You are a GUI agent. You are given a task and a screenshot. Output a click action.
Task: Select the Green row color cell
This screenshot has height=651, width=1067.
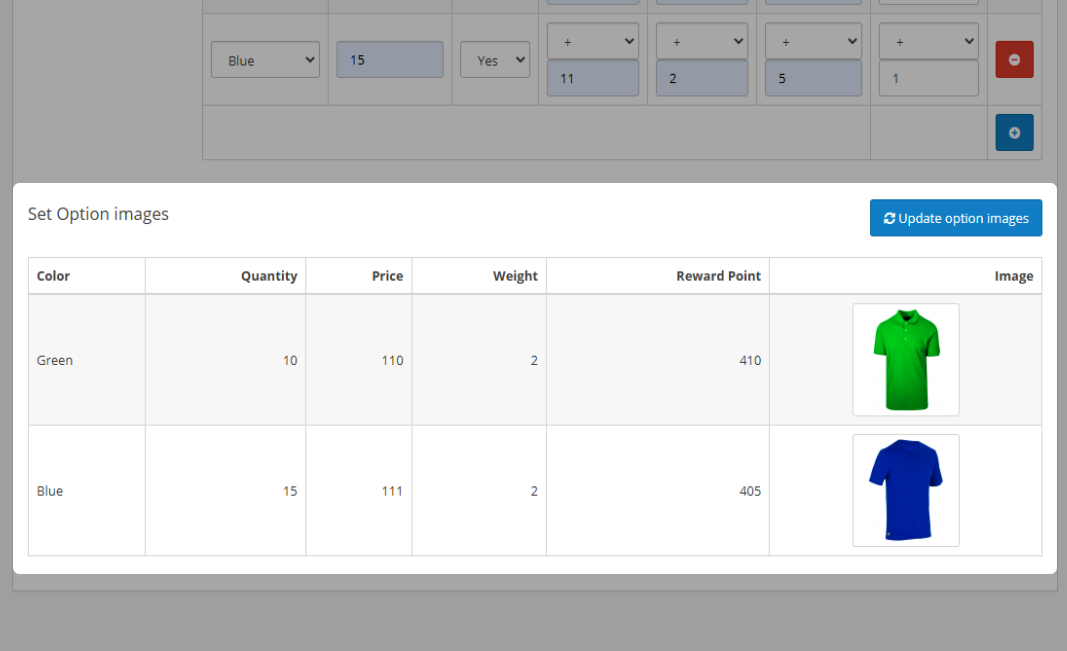(x=55, y=360)
